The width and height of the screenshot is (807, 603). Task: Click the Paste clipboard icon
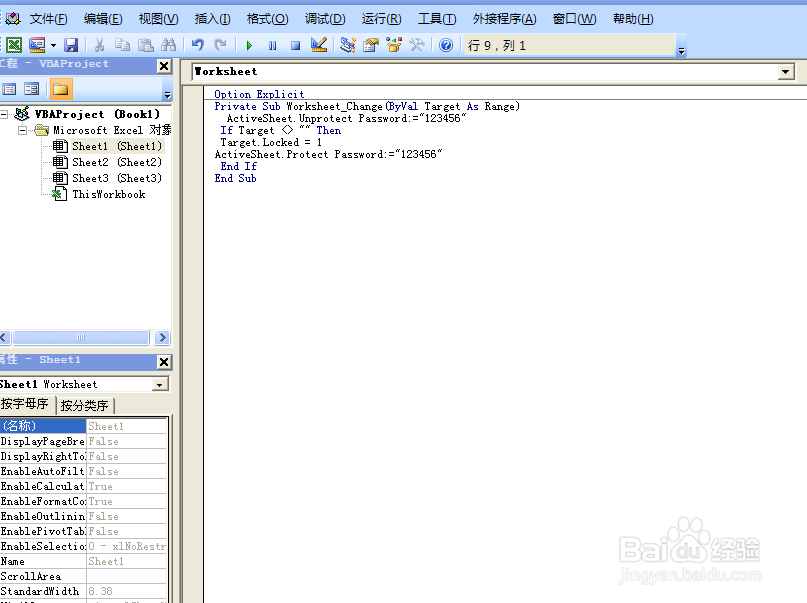(146, 45)
